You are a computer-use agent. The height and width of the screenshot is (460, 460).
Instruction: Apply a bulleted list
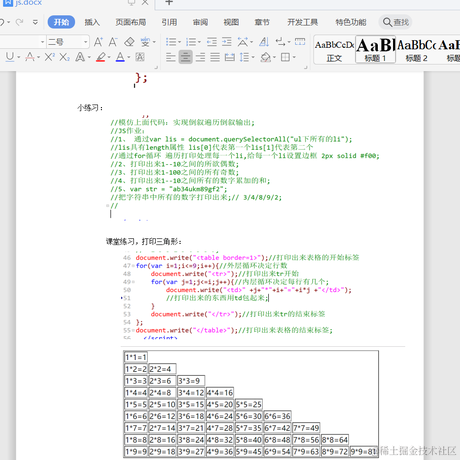pyautogui.click(x=171, y=42)
